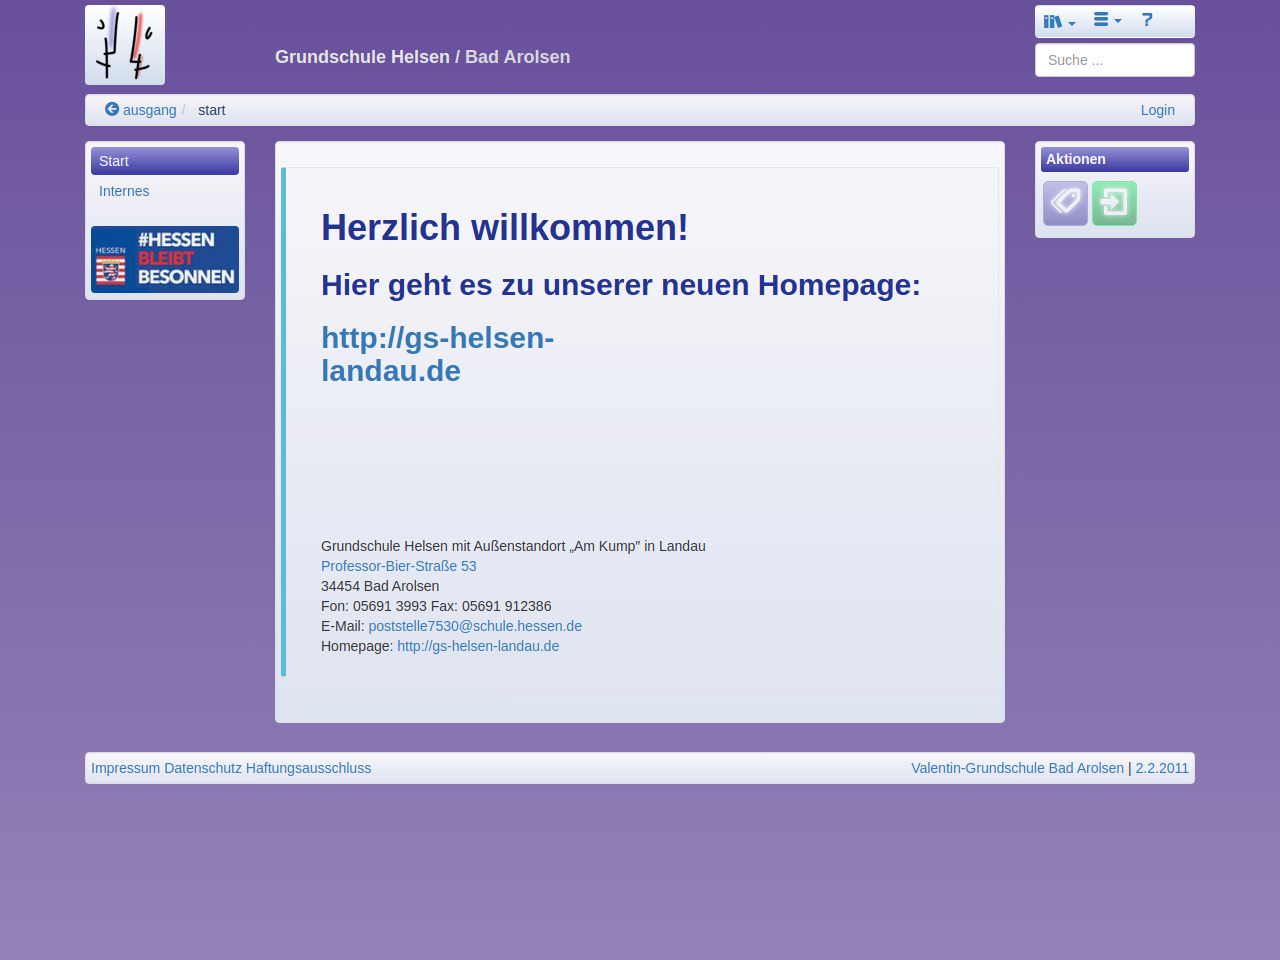The width and height of the screenshot is (1280, 960).
Task: Click the poststelle7530 email address link
Action: coord(475,626)
